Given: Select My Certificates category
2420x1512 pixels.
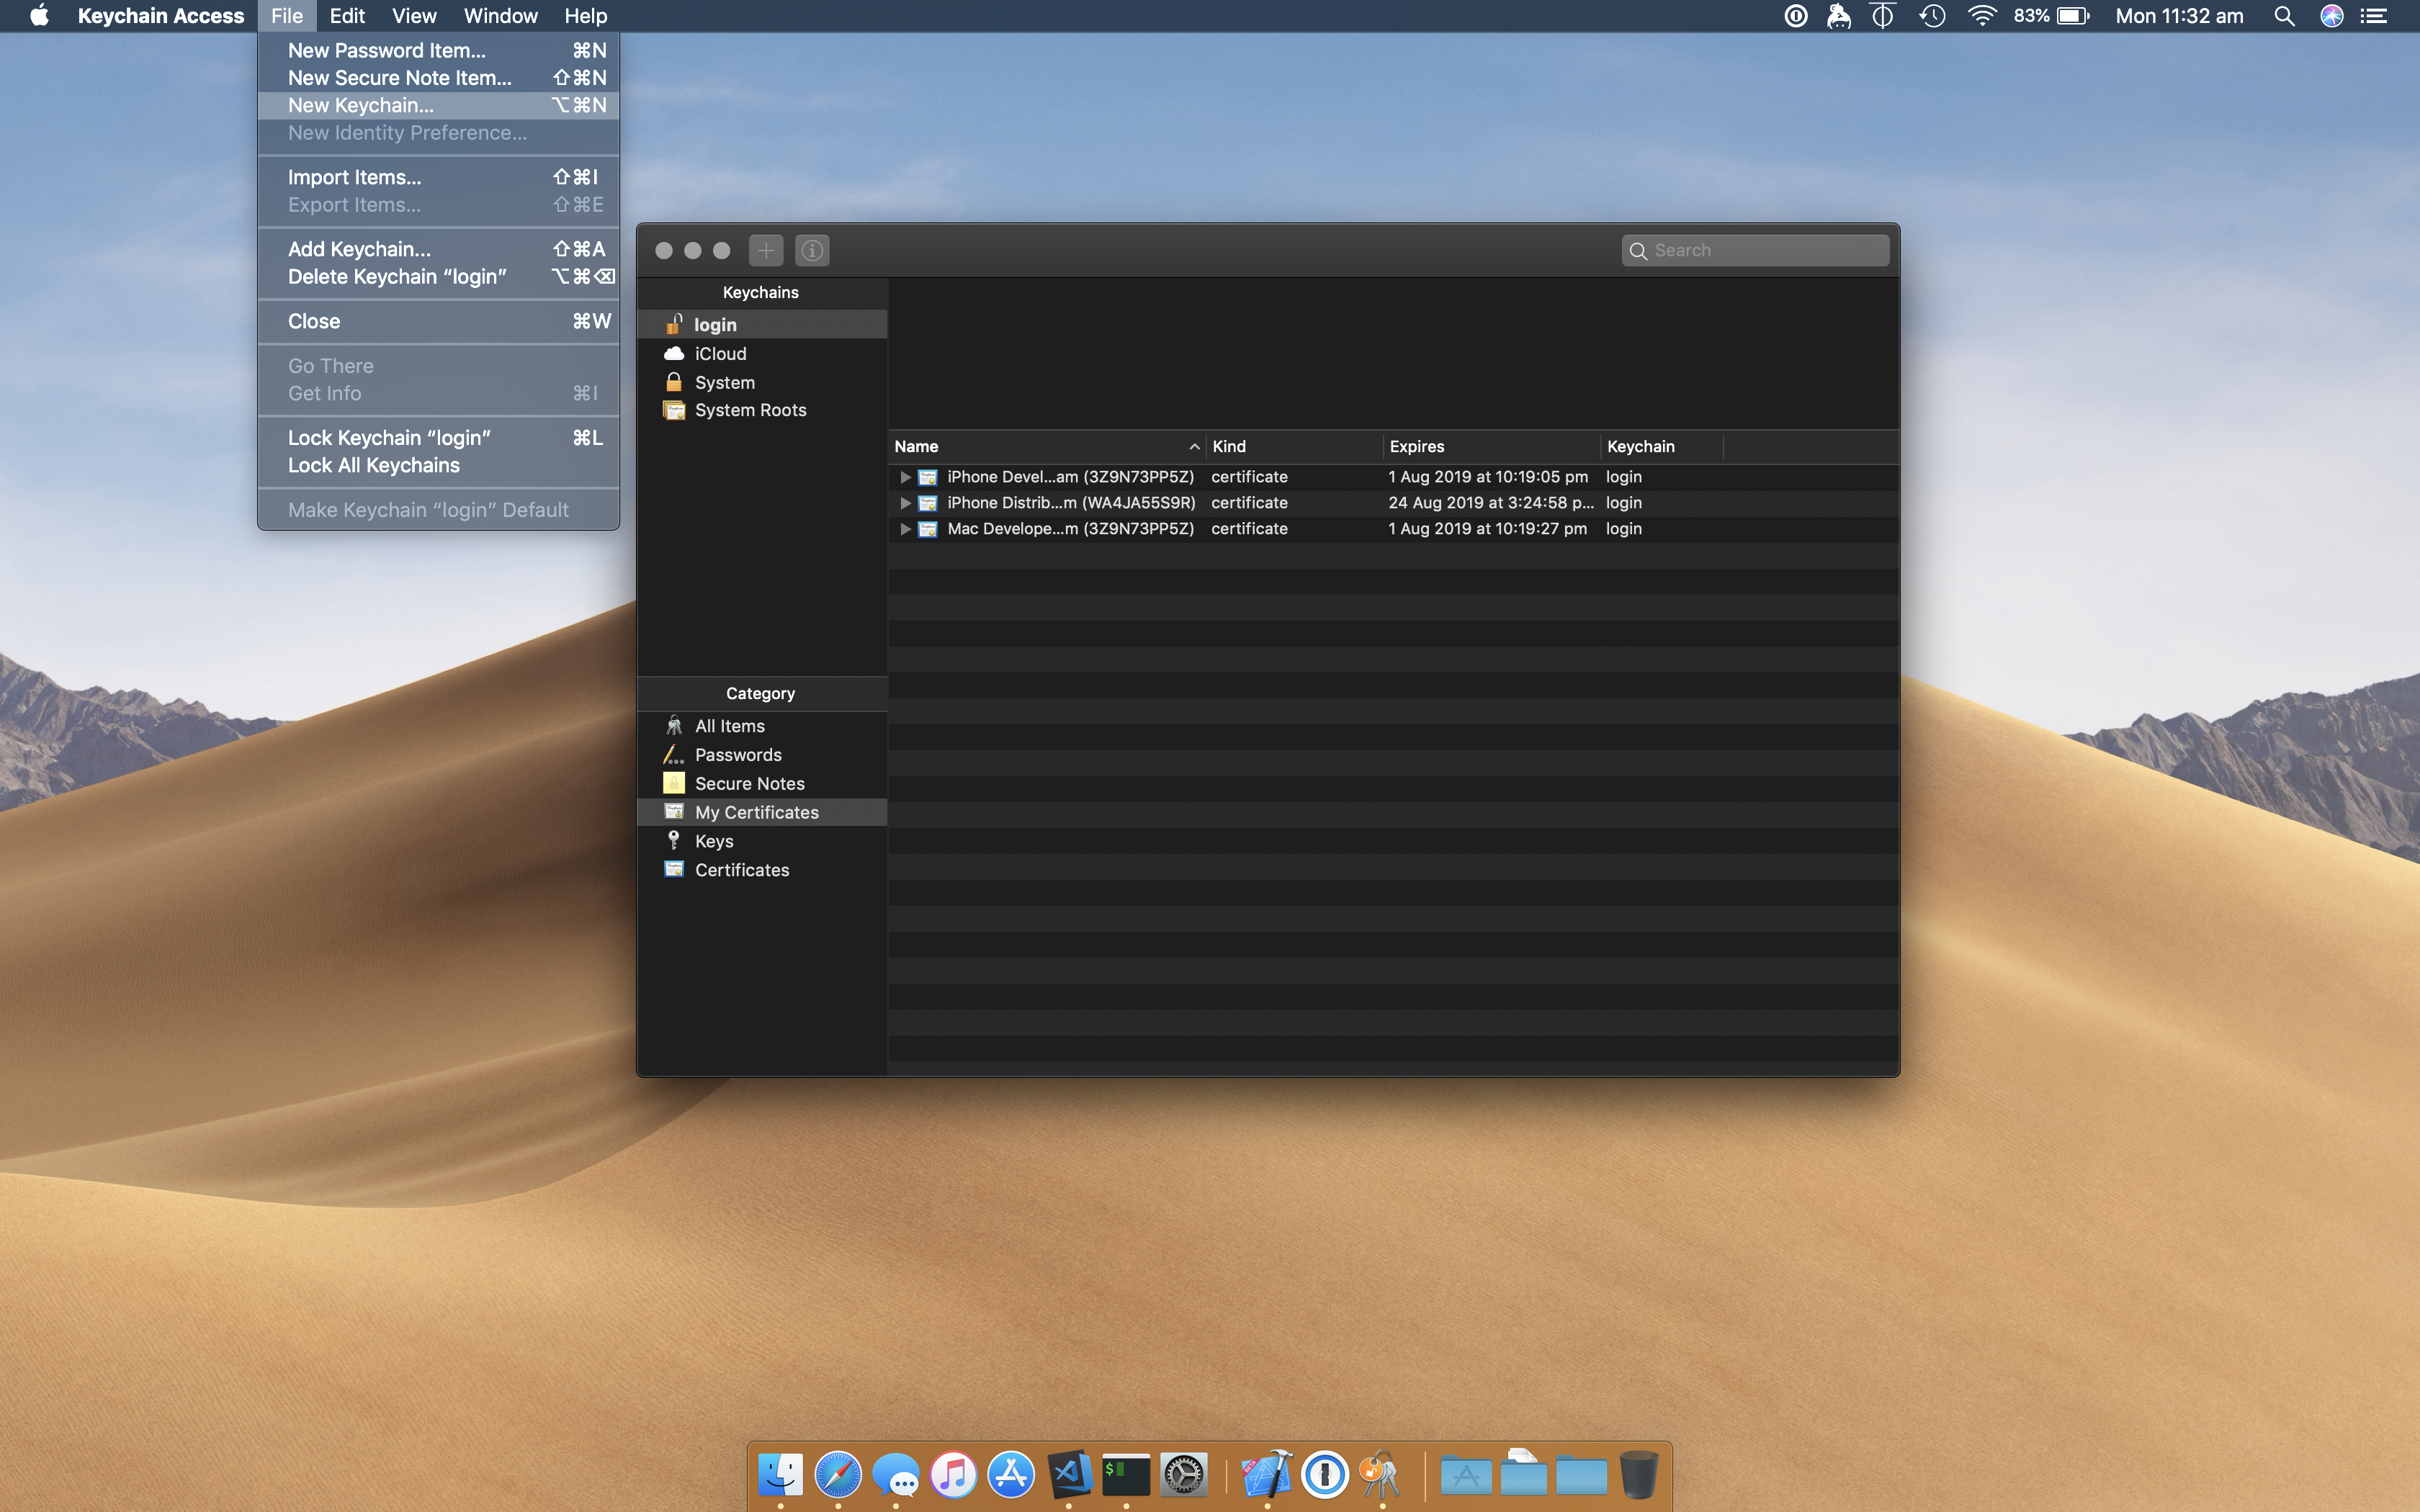Looking at the screenshot, I should coord(762,812).
